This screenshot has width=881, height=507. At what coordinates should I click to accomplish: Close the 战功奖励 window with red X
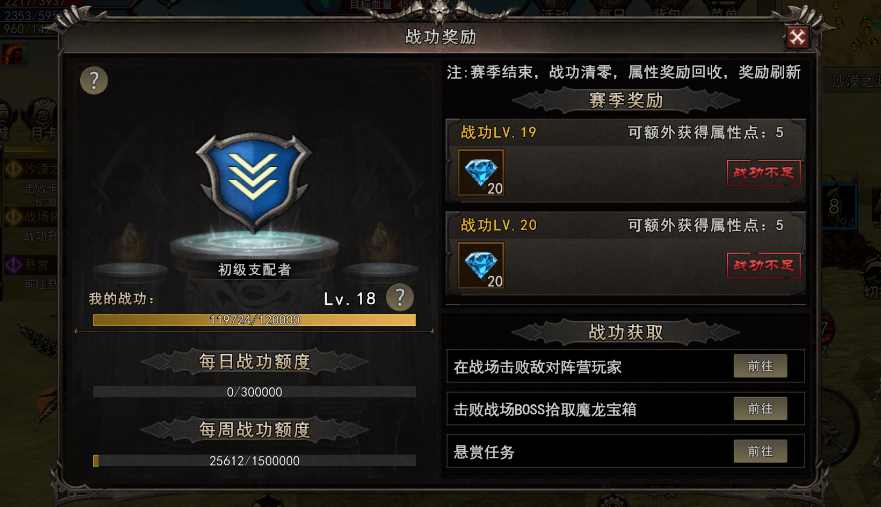point(797,37)
